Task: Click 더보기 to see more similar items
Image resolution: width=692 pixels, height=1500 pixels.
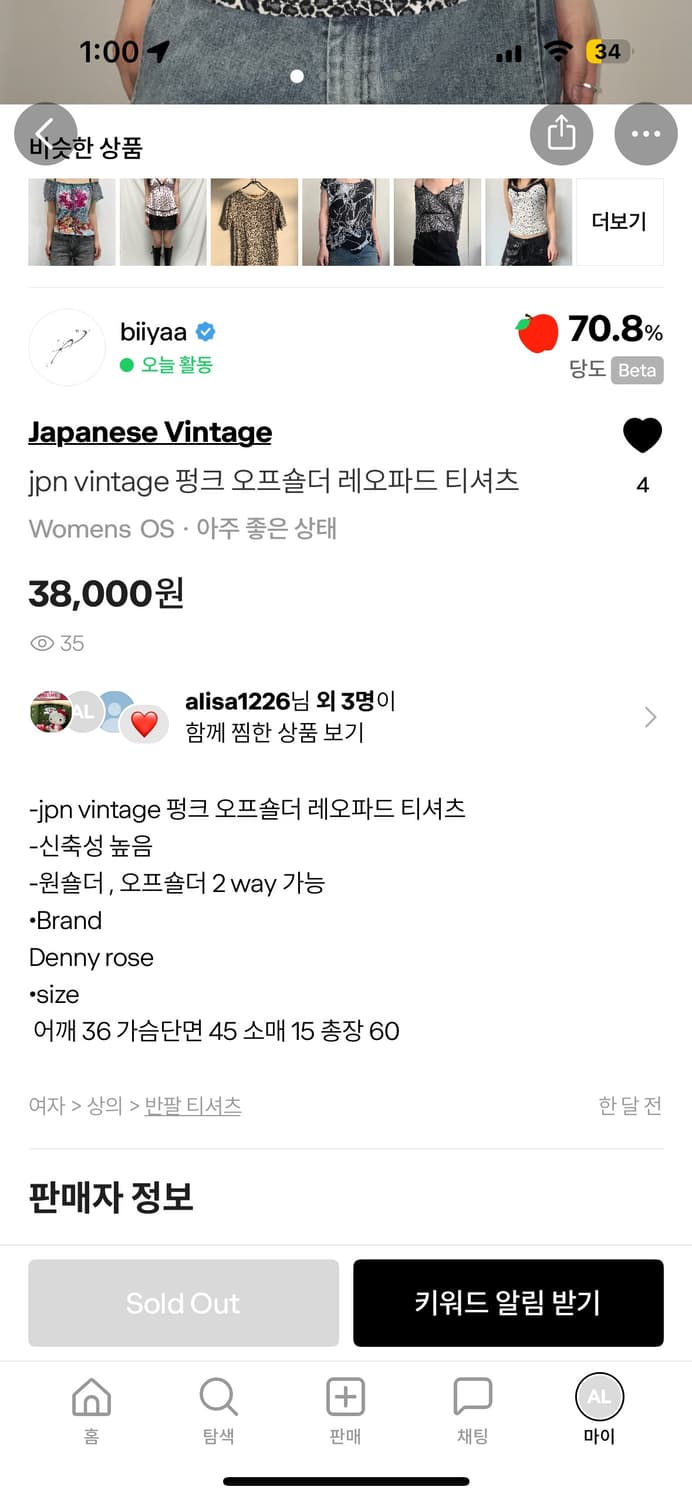Action: (x=619, y=222)
